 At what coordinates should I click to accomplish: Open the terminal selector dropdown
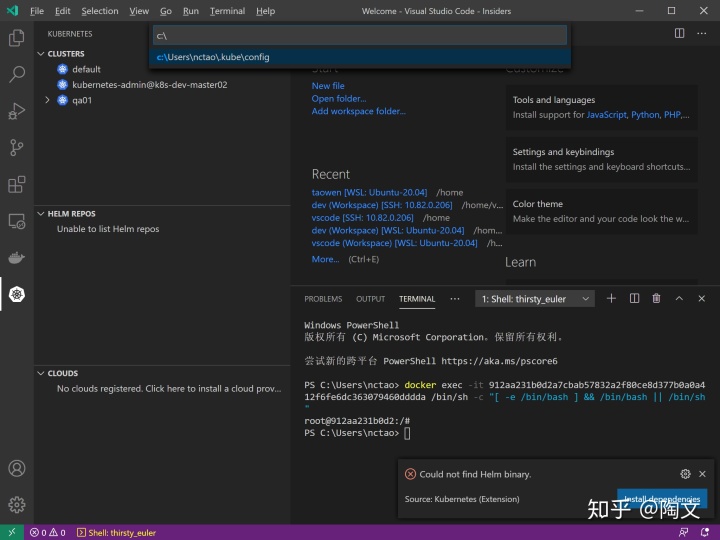point(535,299)
